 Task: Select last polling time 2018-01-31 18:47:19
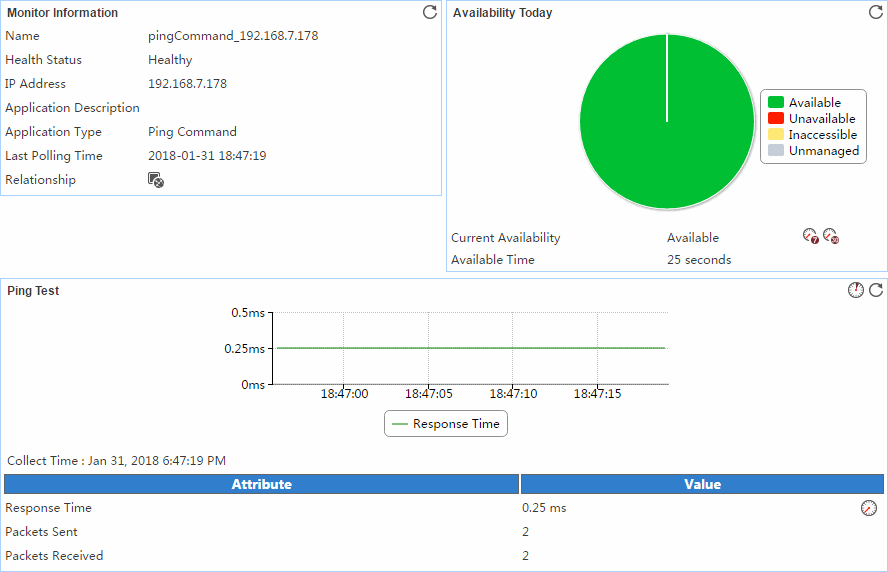(207, 156)
